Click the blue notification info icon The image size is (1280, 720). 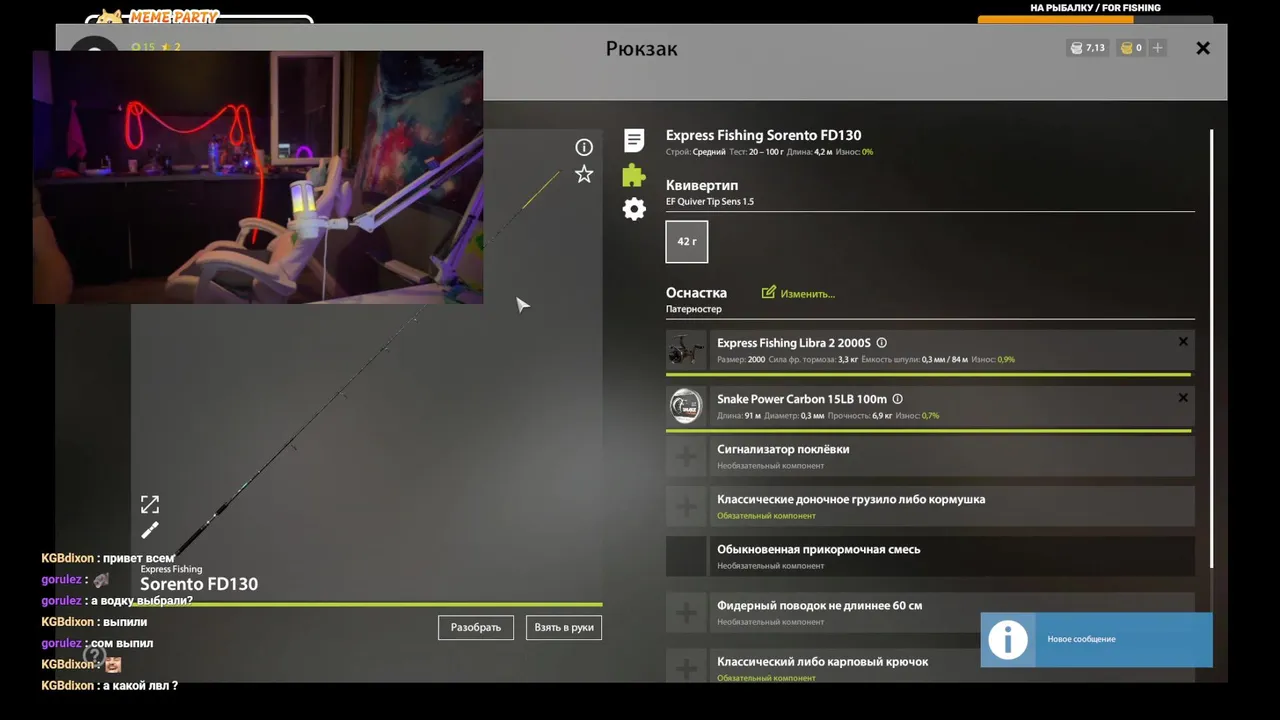point(1008,639)
